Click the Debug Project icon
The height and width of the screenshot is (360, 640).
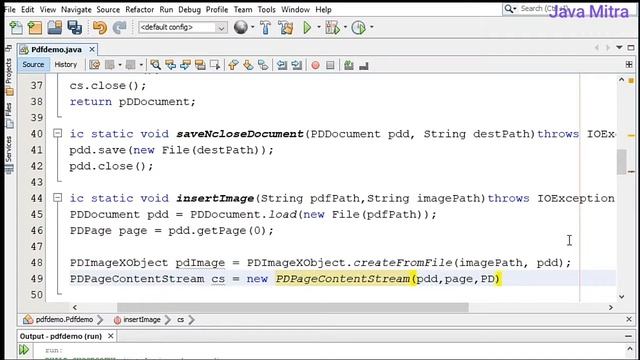[332, 27]
